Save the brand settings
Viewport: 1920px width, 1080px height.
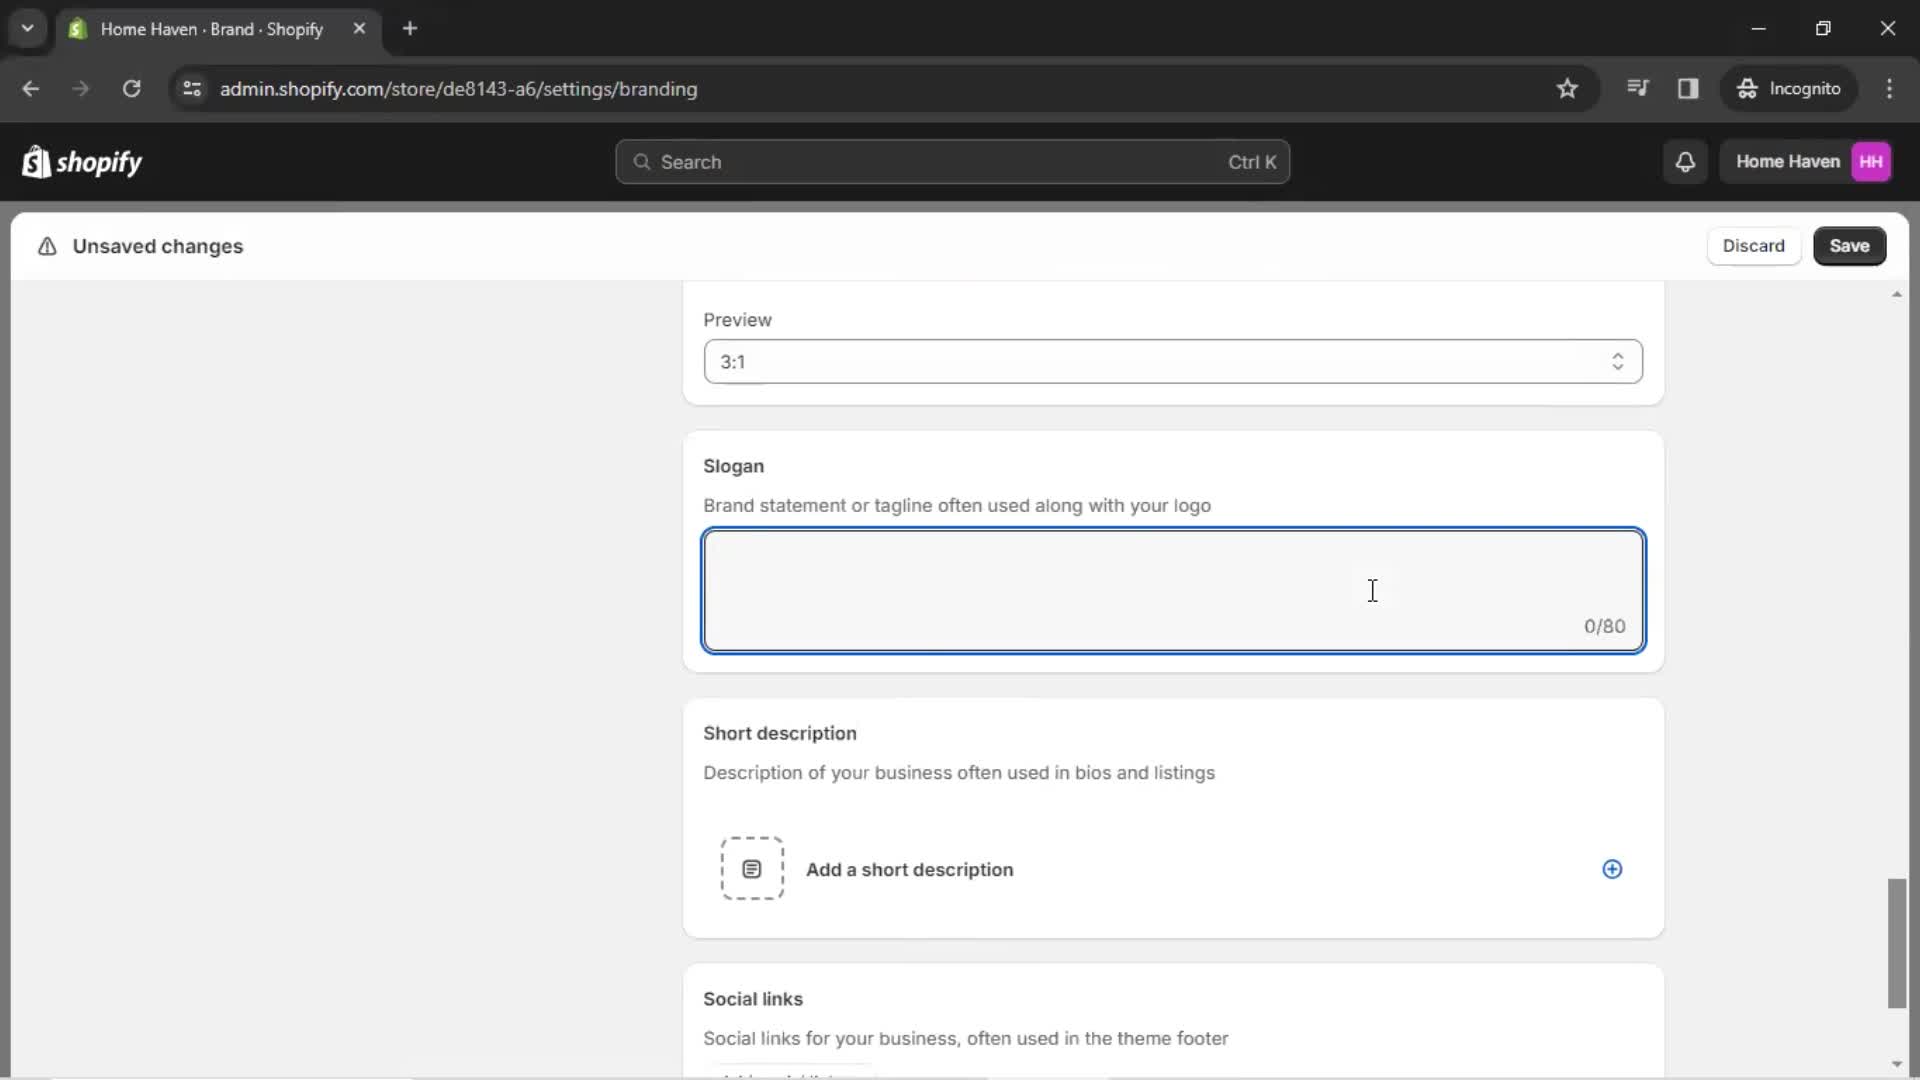tap(1849, 246)
